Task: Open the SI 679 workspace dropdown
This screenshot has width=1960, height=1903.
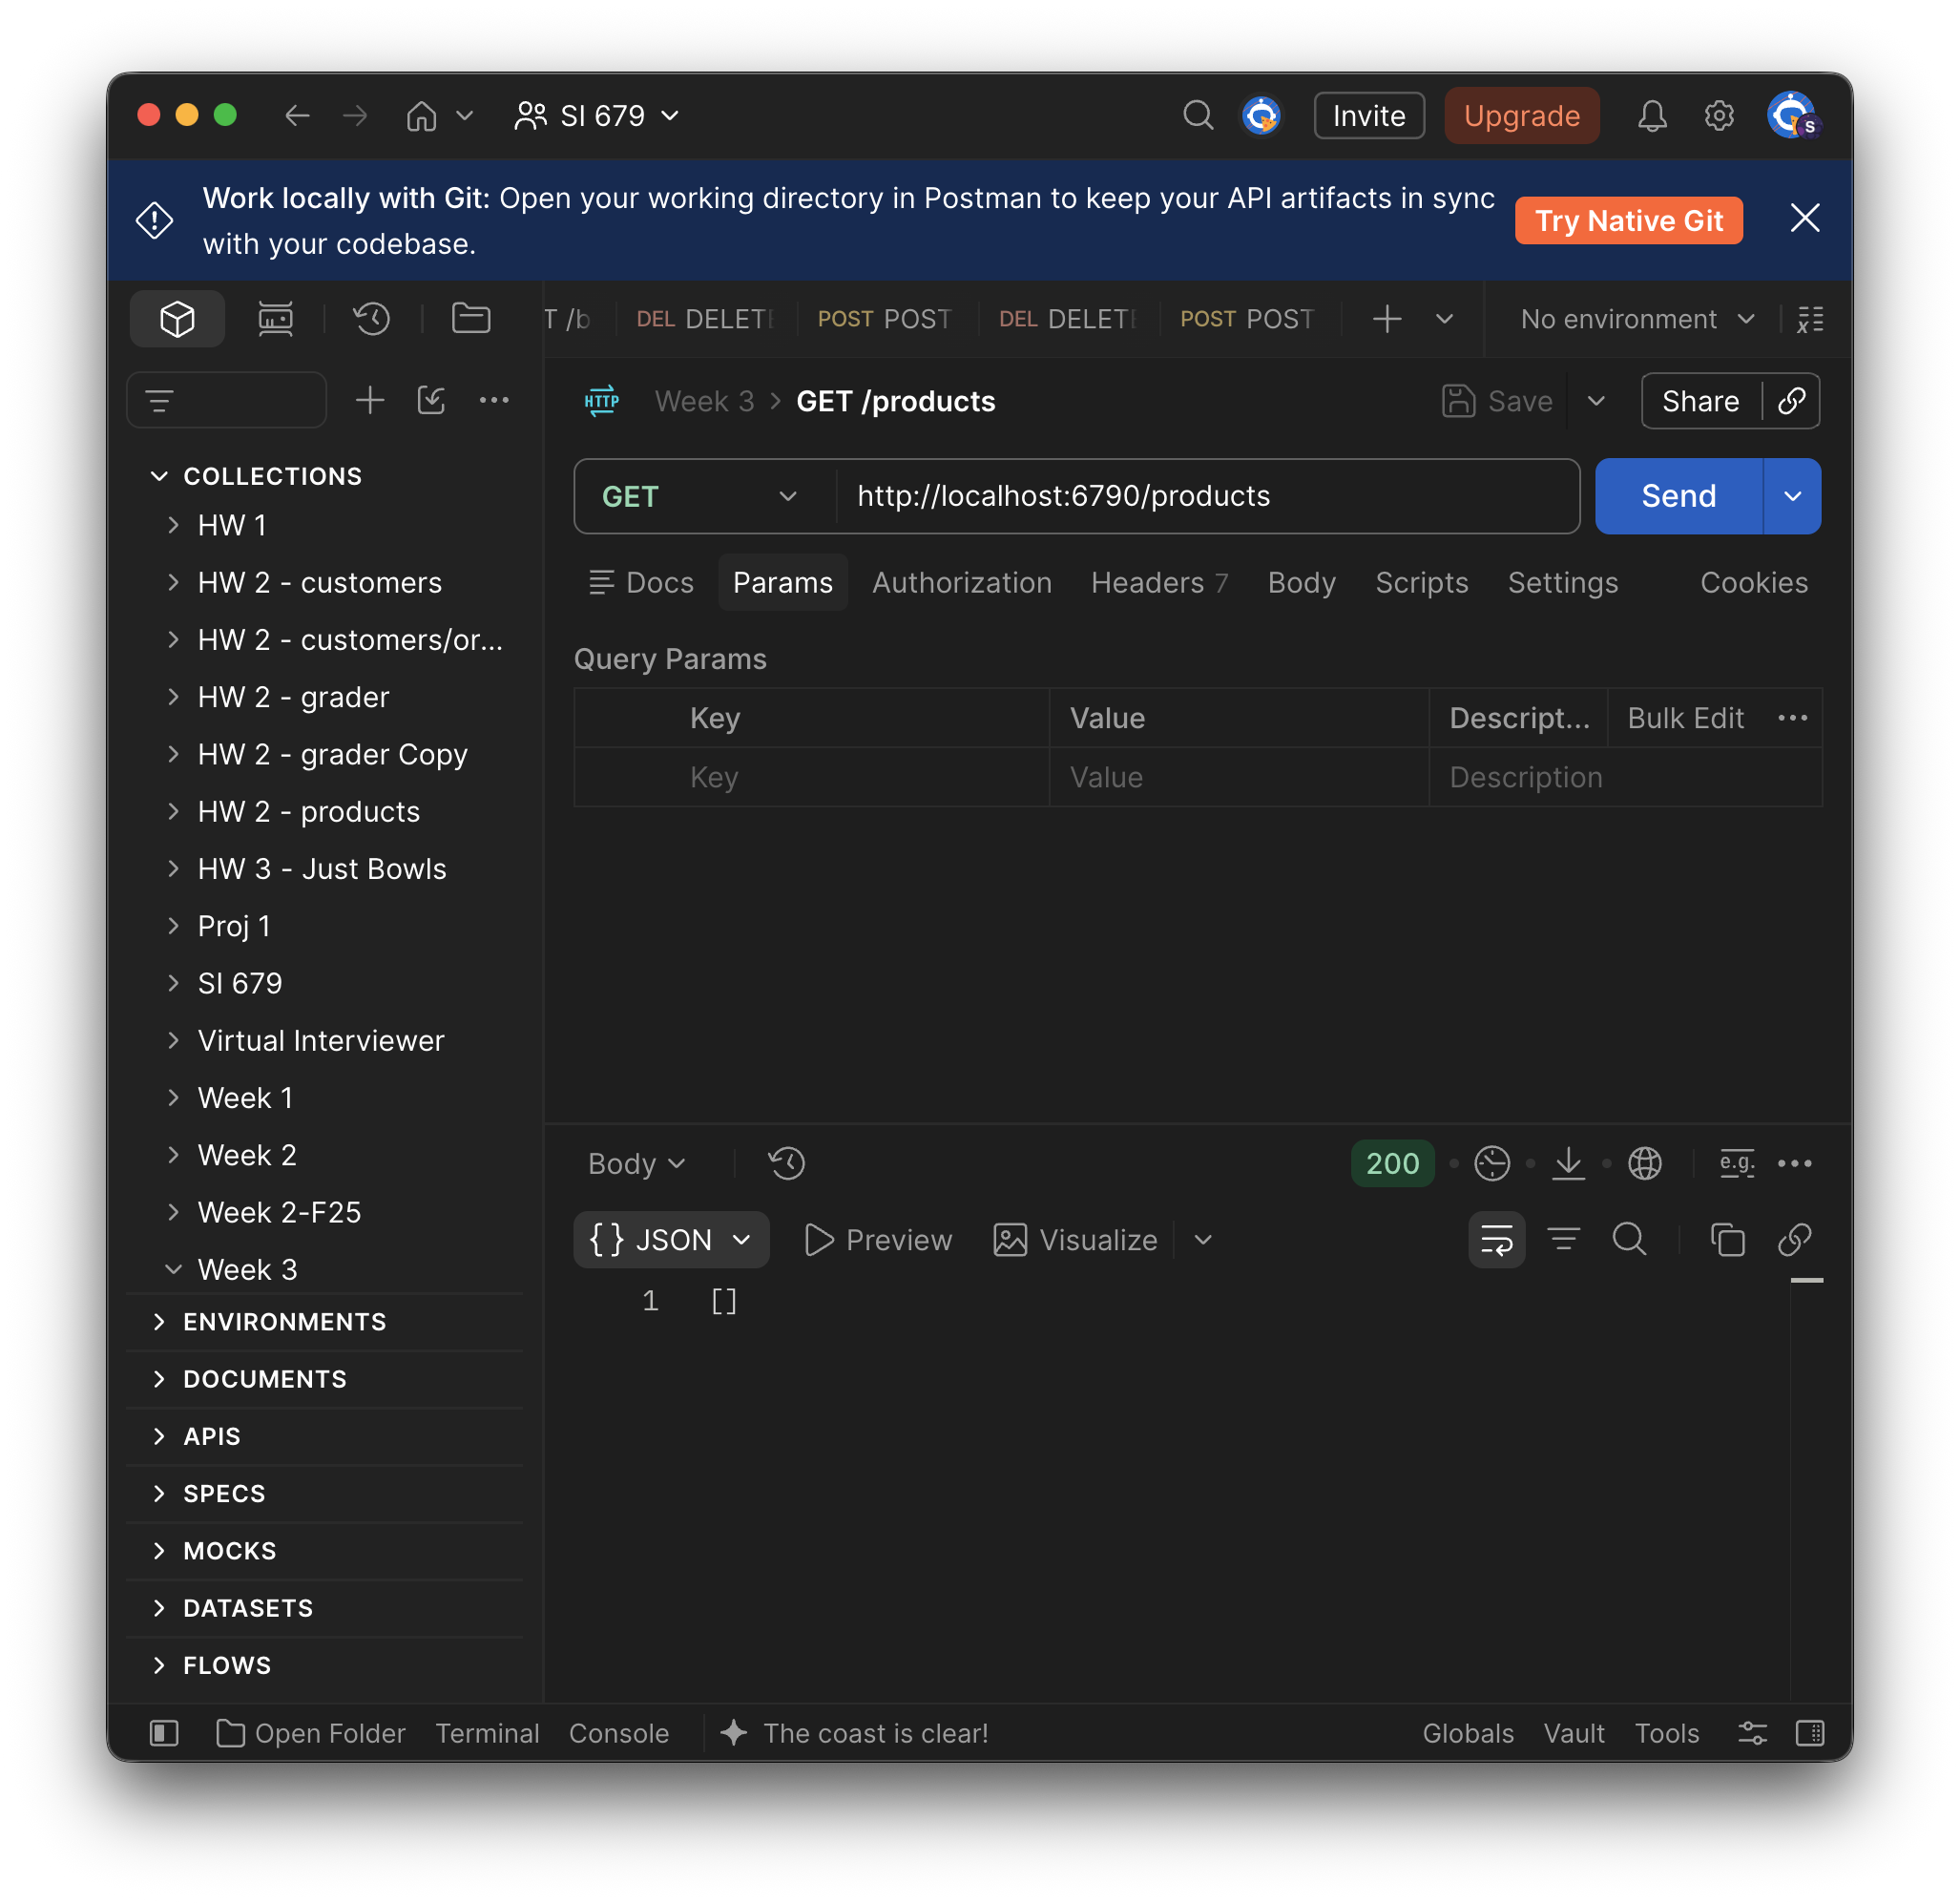Action: [x=598, y=115]
